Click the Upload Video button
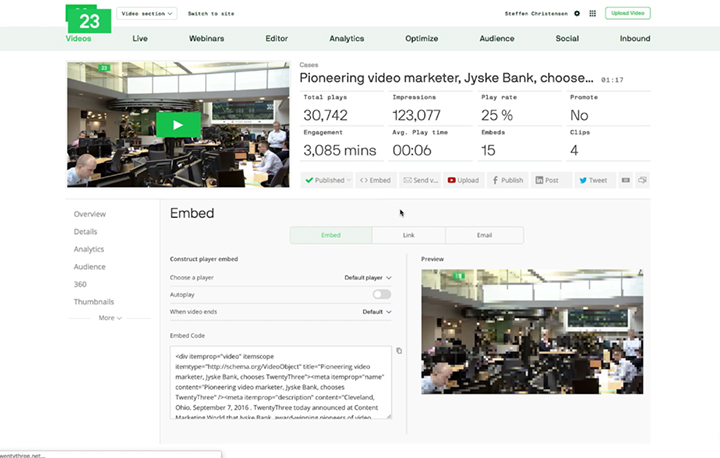Image resolution: width=720 pixels, height=458 pixels. [x=628, y=13]
